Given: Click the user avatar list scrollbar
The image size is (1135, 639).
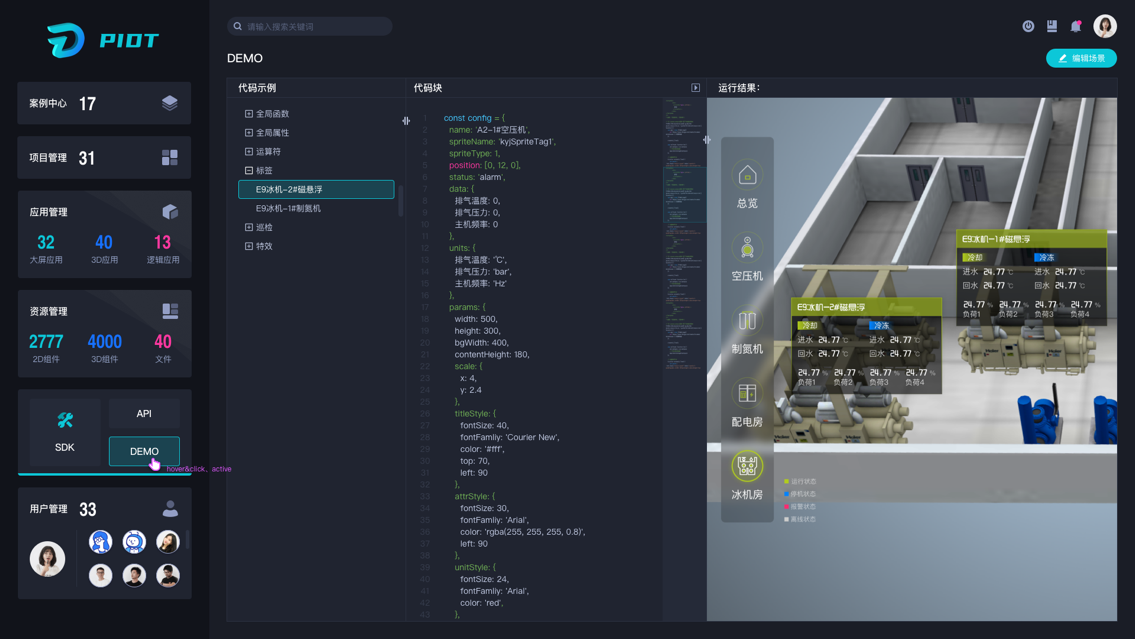Looking at the screenshot, I should 188,539.
